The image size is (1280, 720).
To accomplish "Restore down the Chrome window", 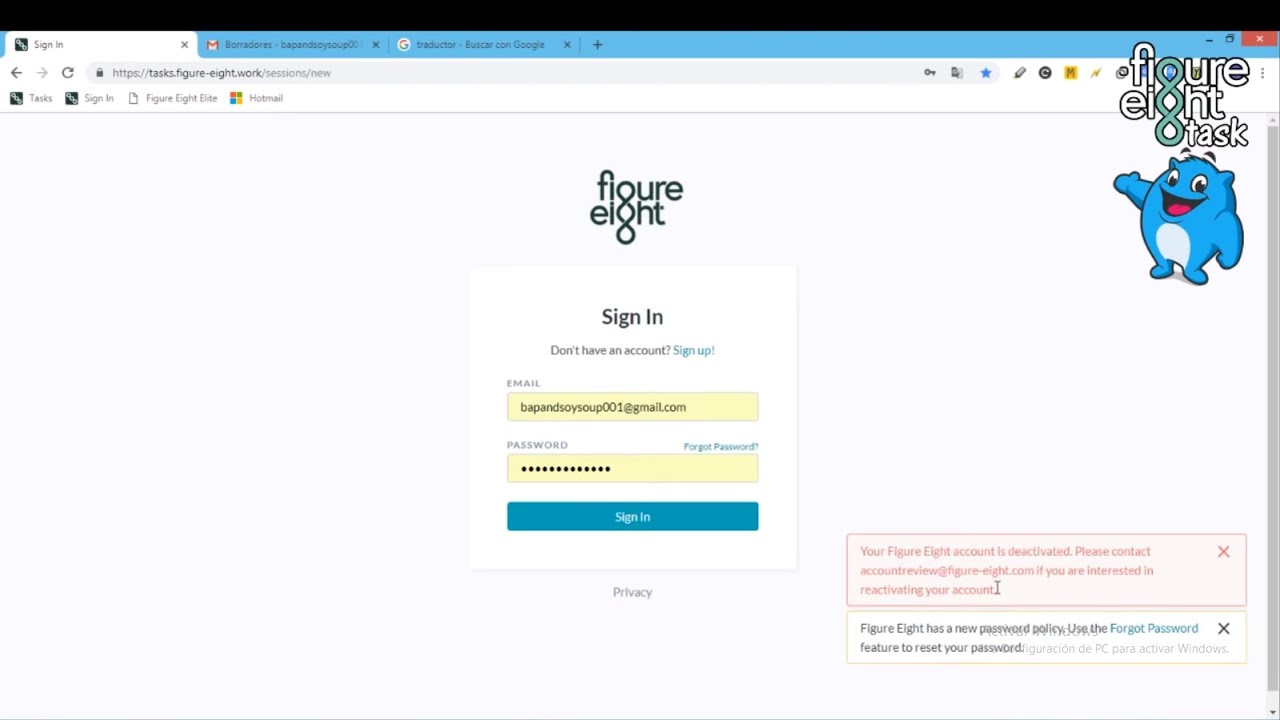I will [x=1230, y=39].
